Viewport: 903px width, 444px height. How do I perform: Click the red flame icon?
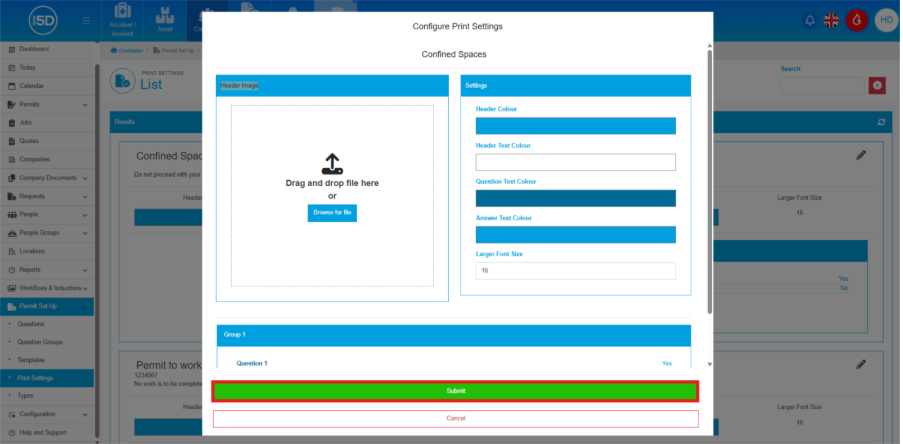pos(857,21)
